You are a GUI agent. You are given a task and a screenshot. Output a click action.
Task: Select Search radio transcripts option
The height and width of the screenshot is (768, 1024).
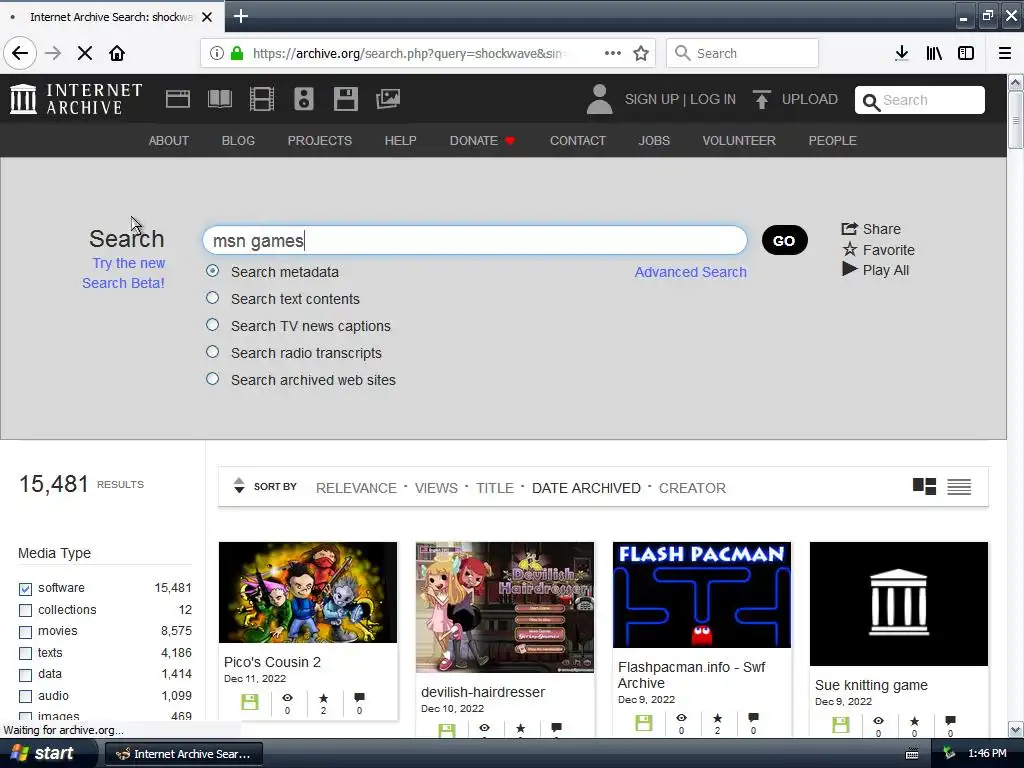(x=212, y=351)
